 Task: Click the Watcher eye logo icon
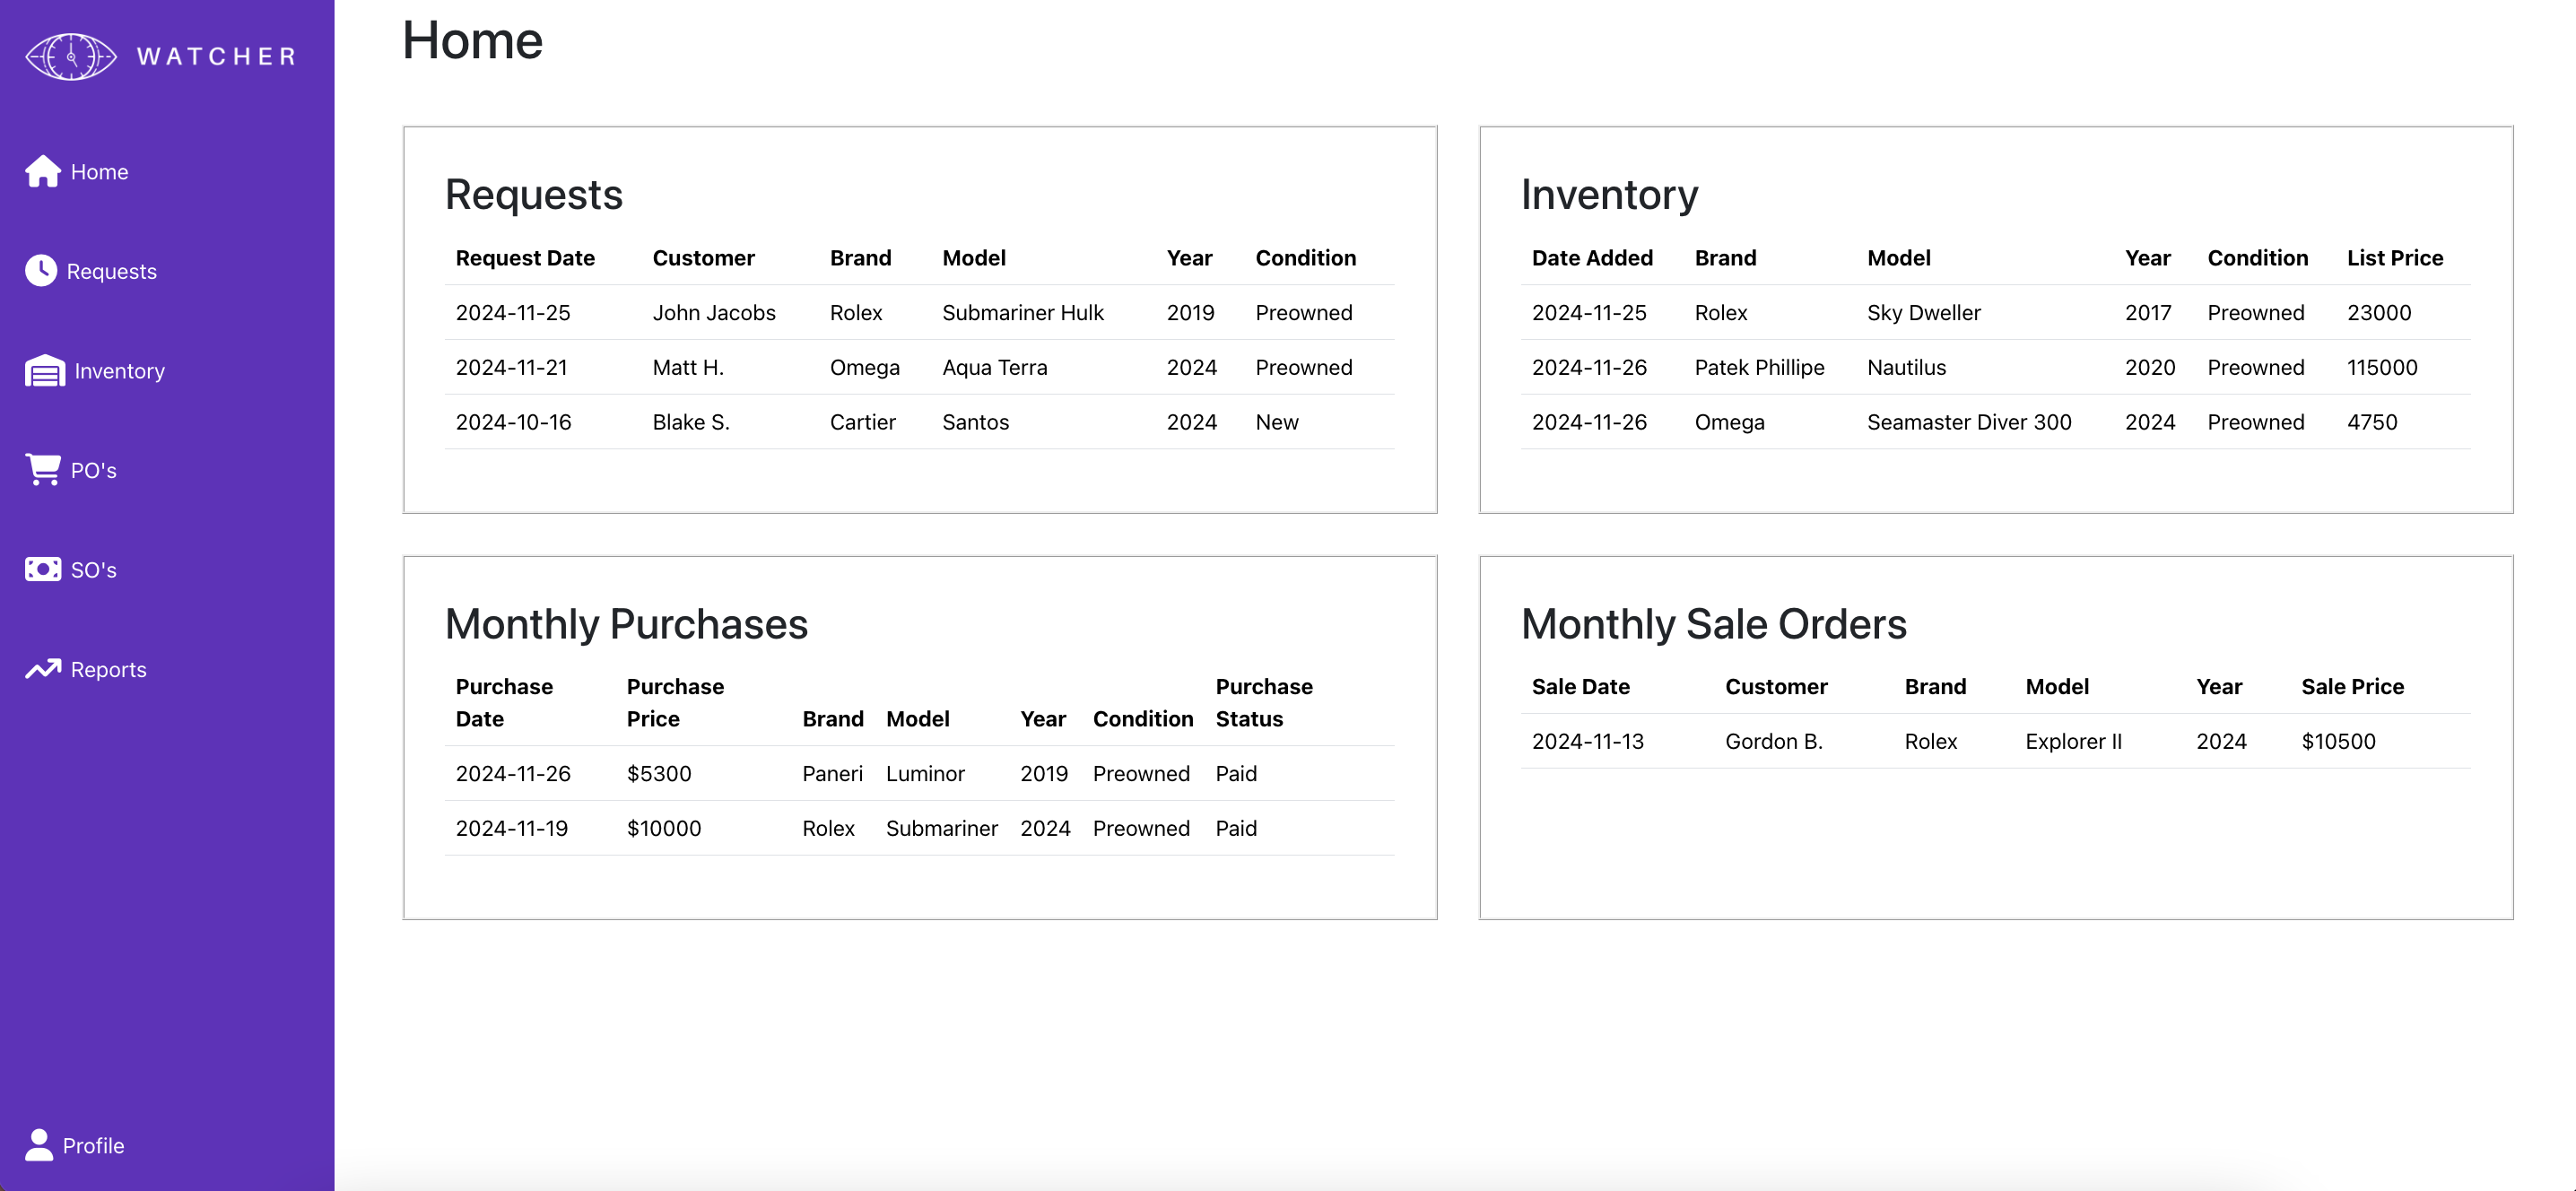point(71,57)
